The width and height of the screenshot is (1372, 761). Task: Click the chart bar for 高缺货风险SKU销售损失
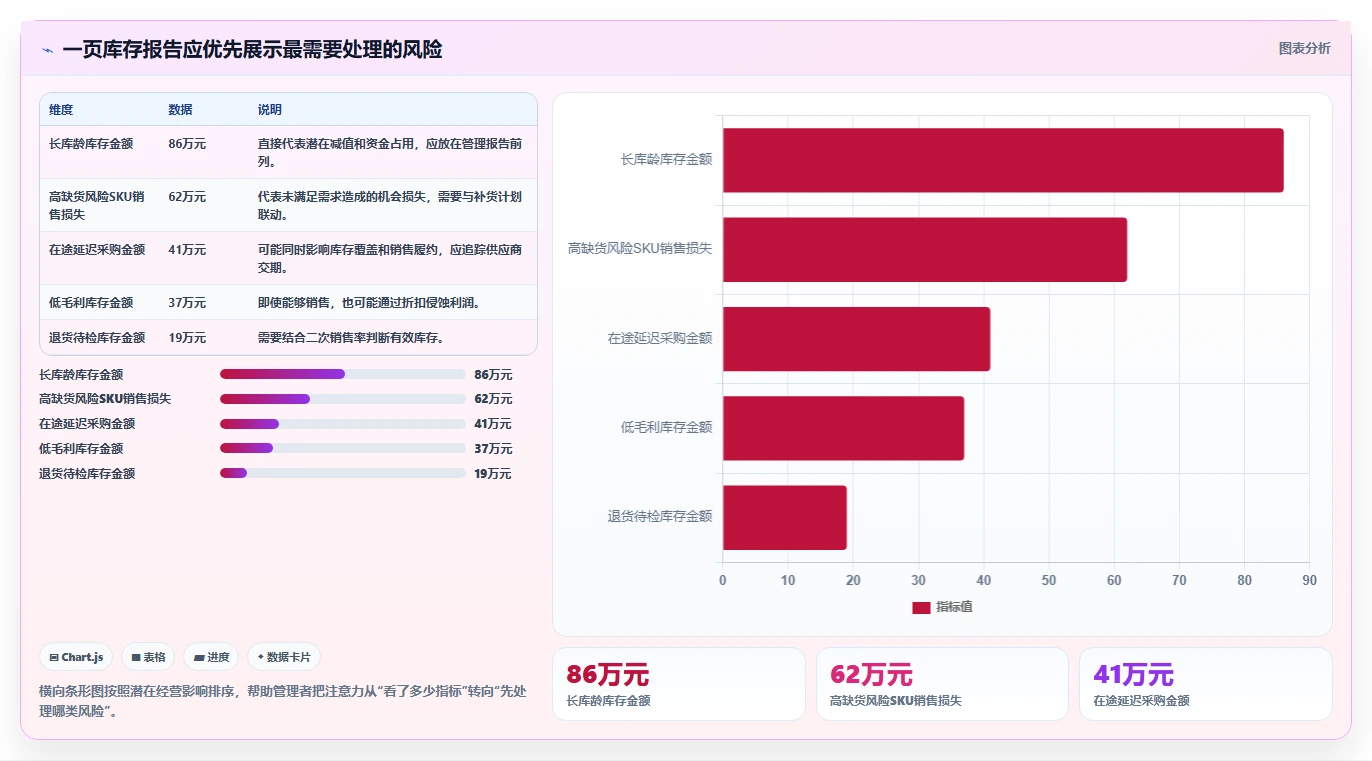(925, 249)
